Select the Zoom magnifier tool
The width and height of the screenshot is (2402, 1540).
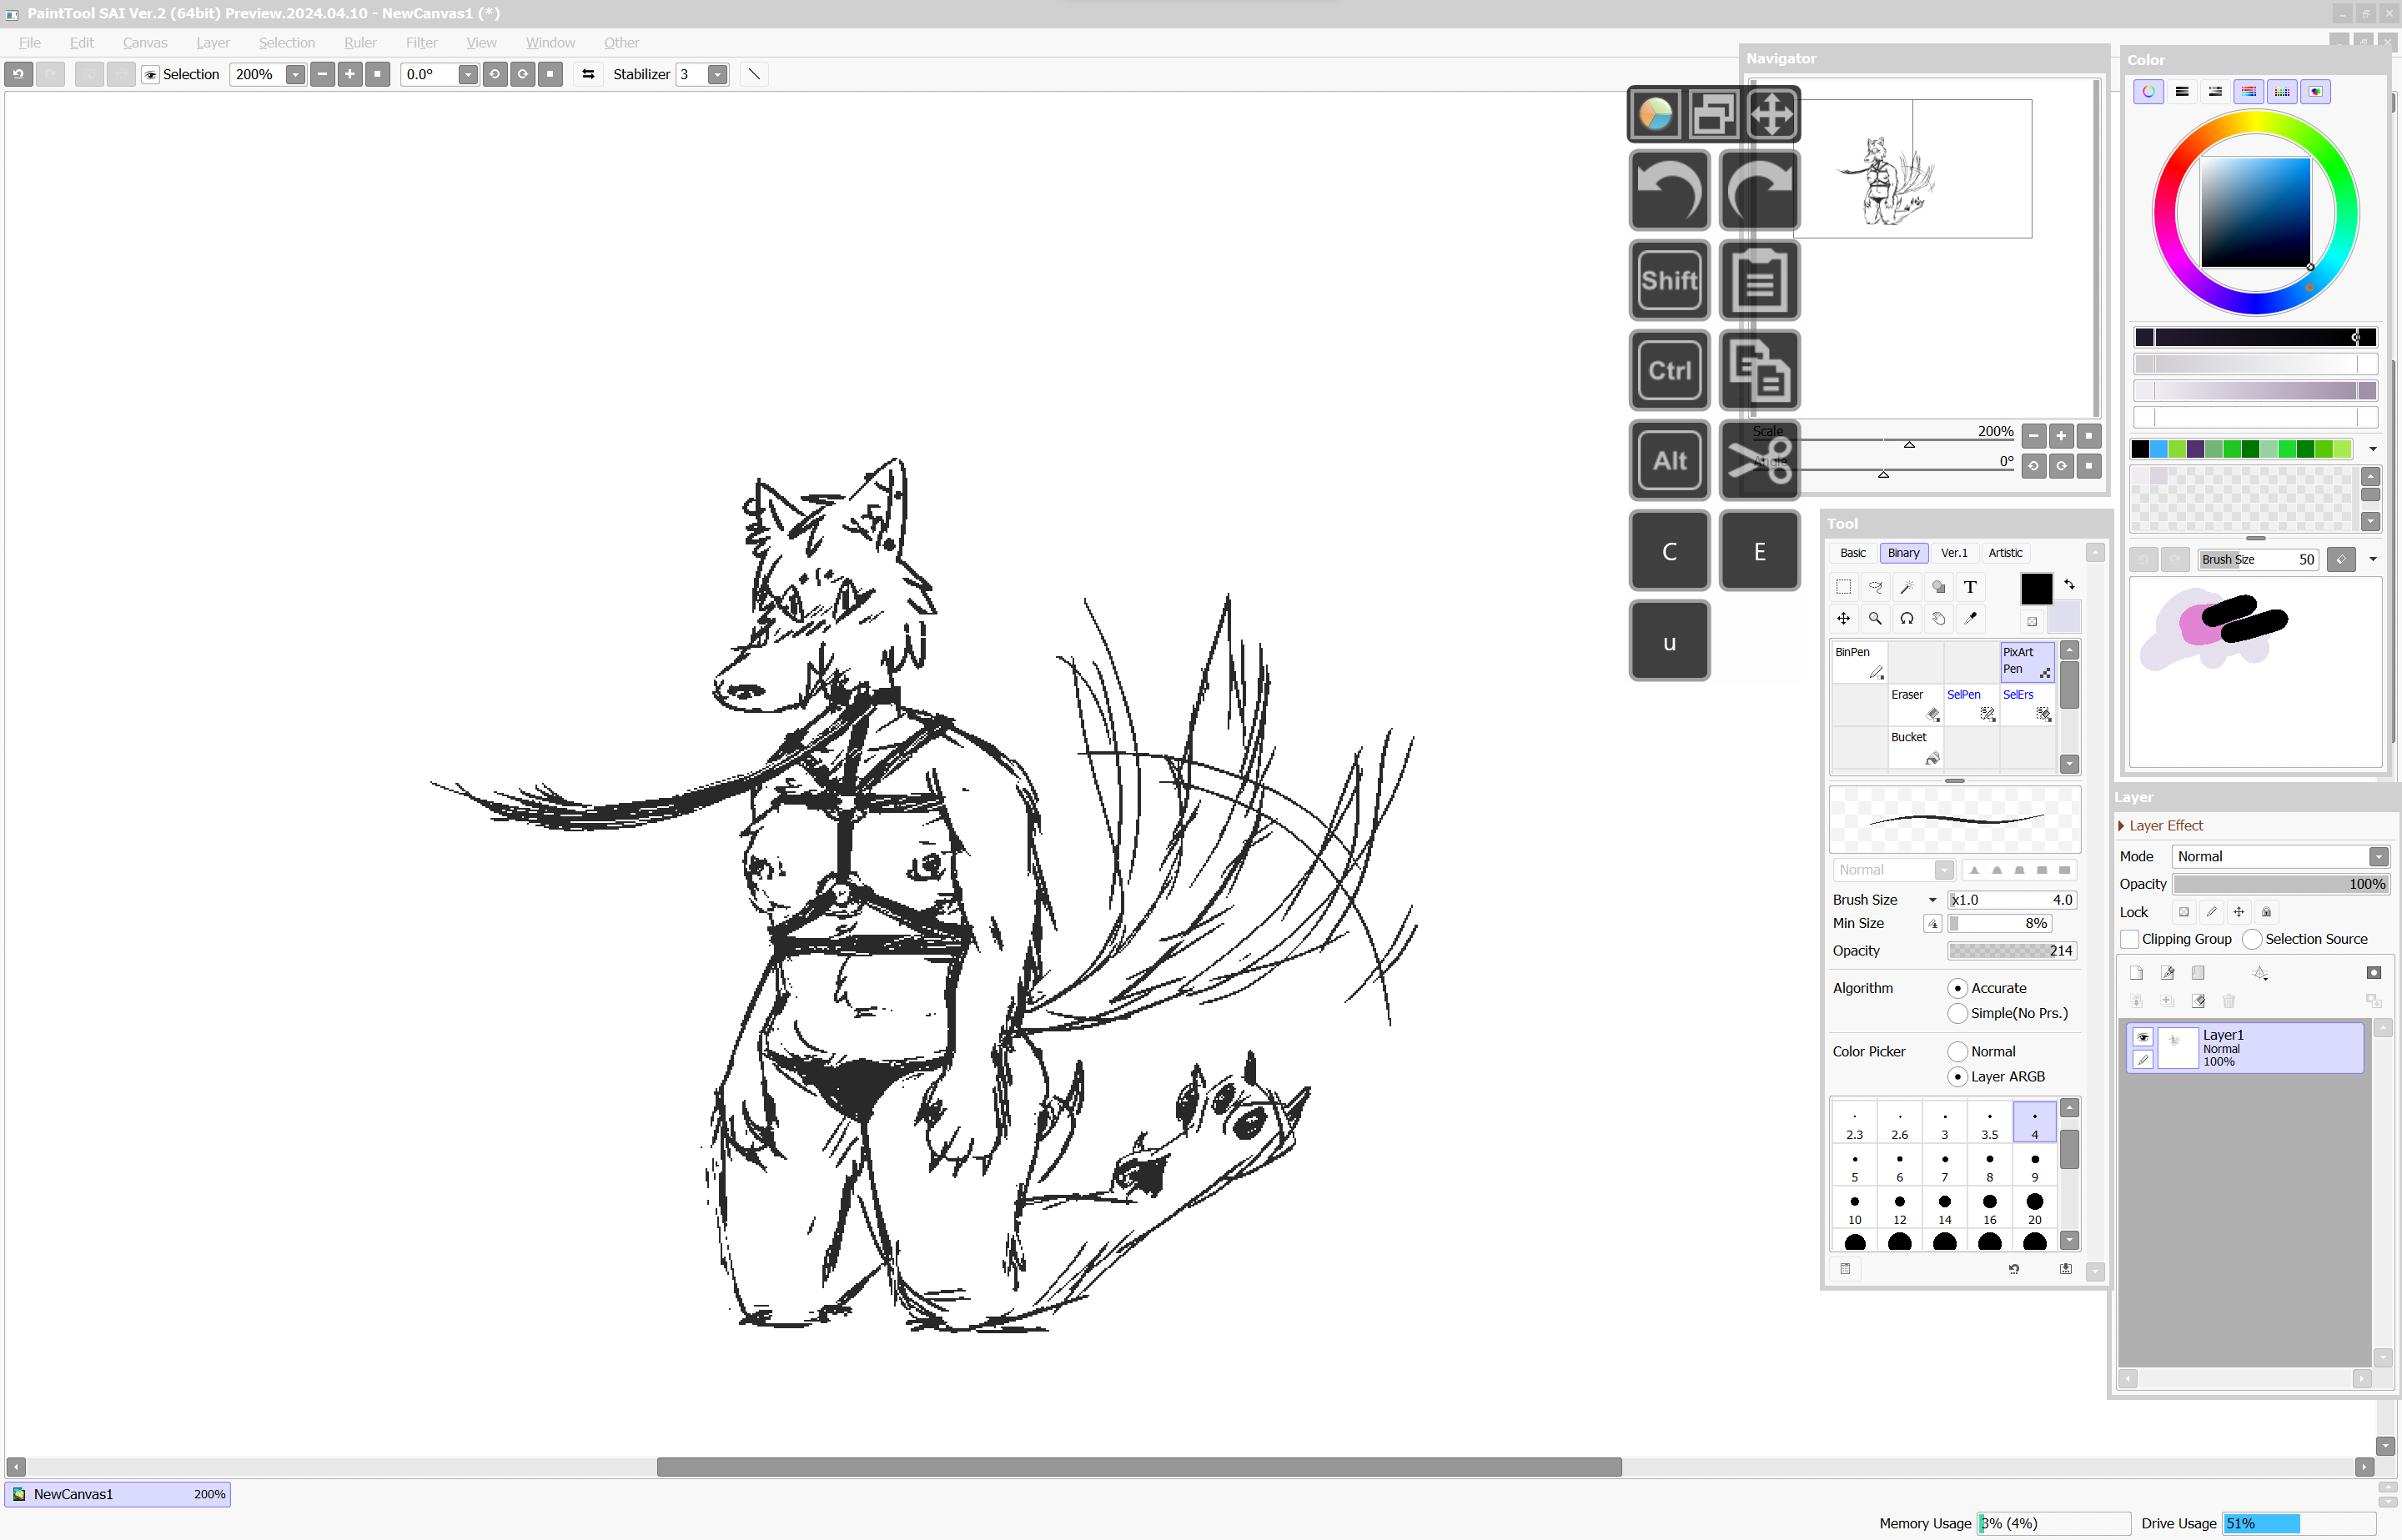(x=1875, y=619)
